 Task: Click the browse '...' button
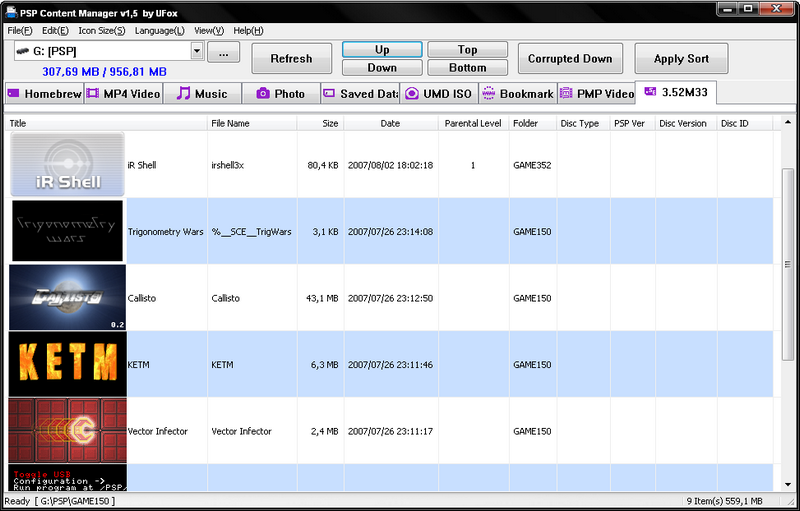pos(223,53)
